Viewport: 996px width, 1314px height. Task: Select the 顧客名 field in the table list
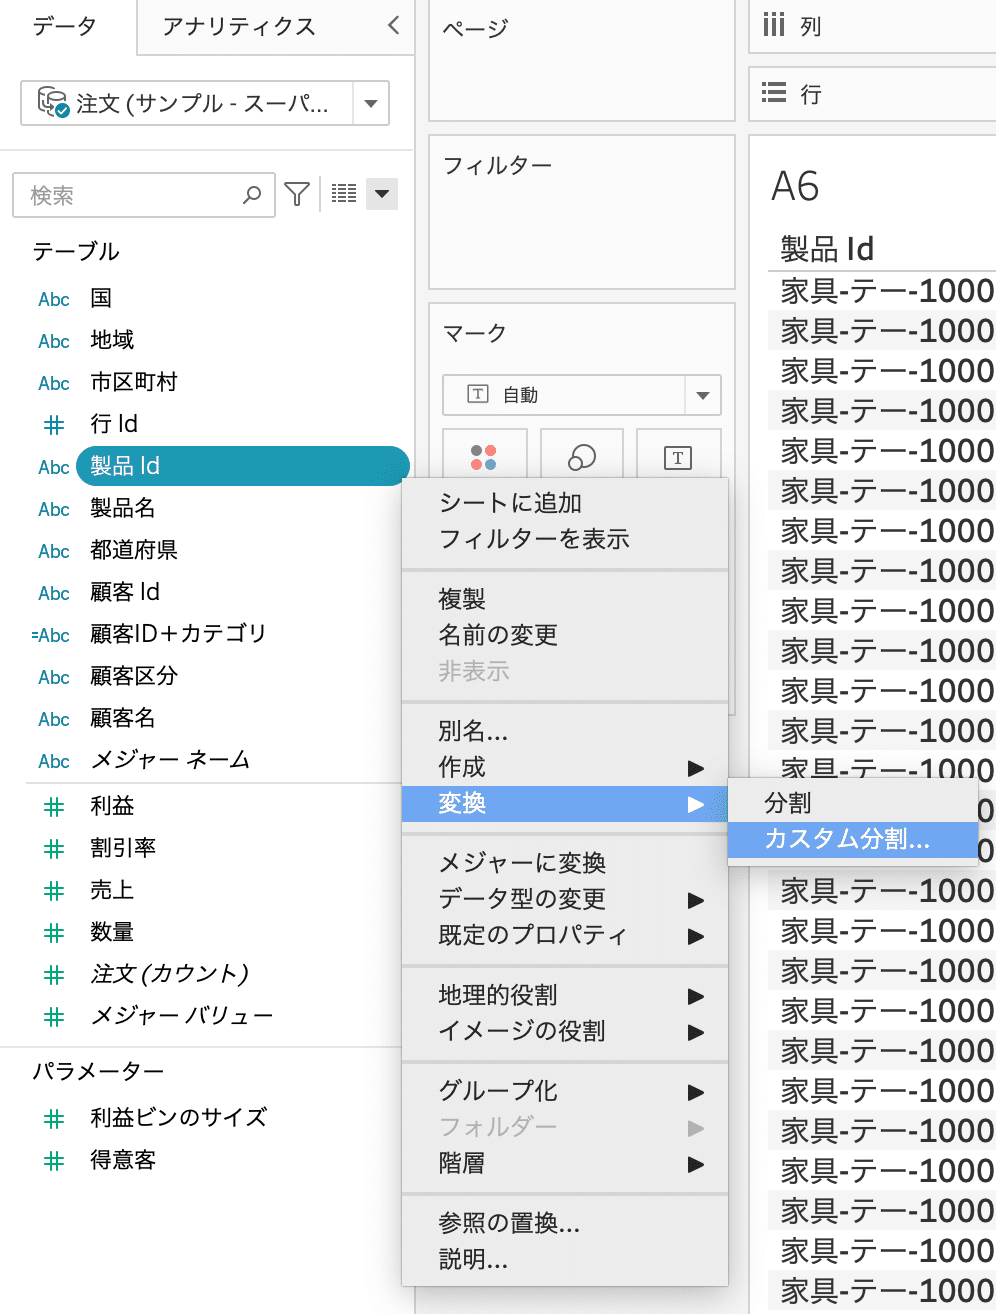[x=123, y=718]
